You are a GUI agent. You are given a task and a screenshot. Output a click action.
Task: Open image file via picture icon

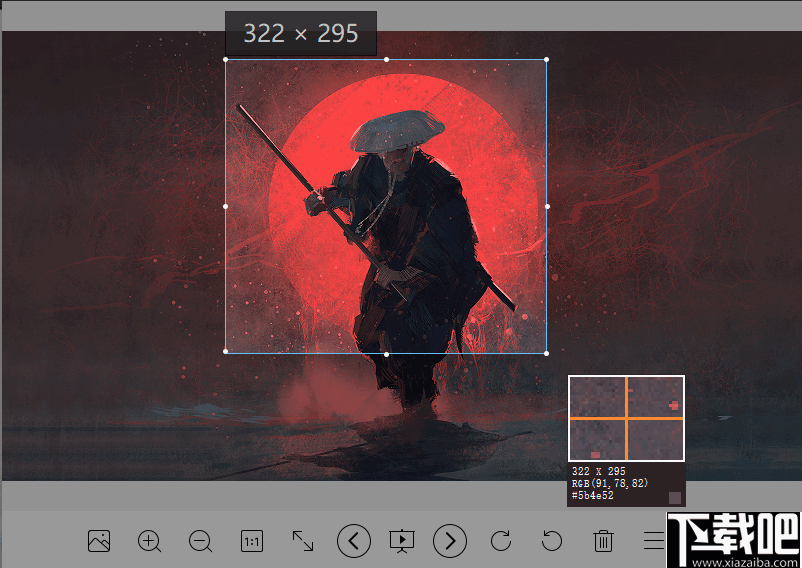pos(99,541)
